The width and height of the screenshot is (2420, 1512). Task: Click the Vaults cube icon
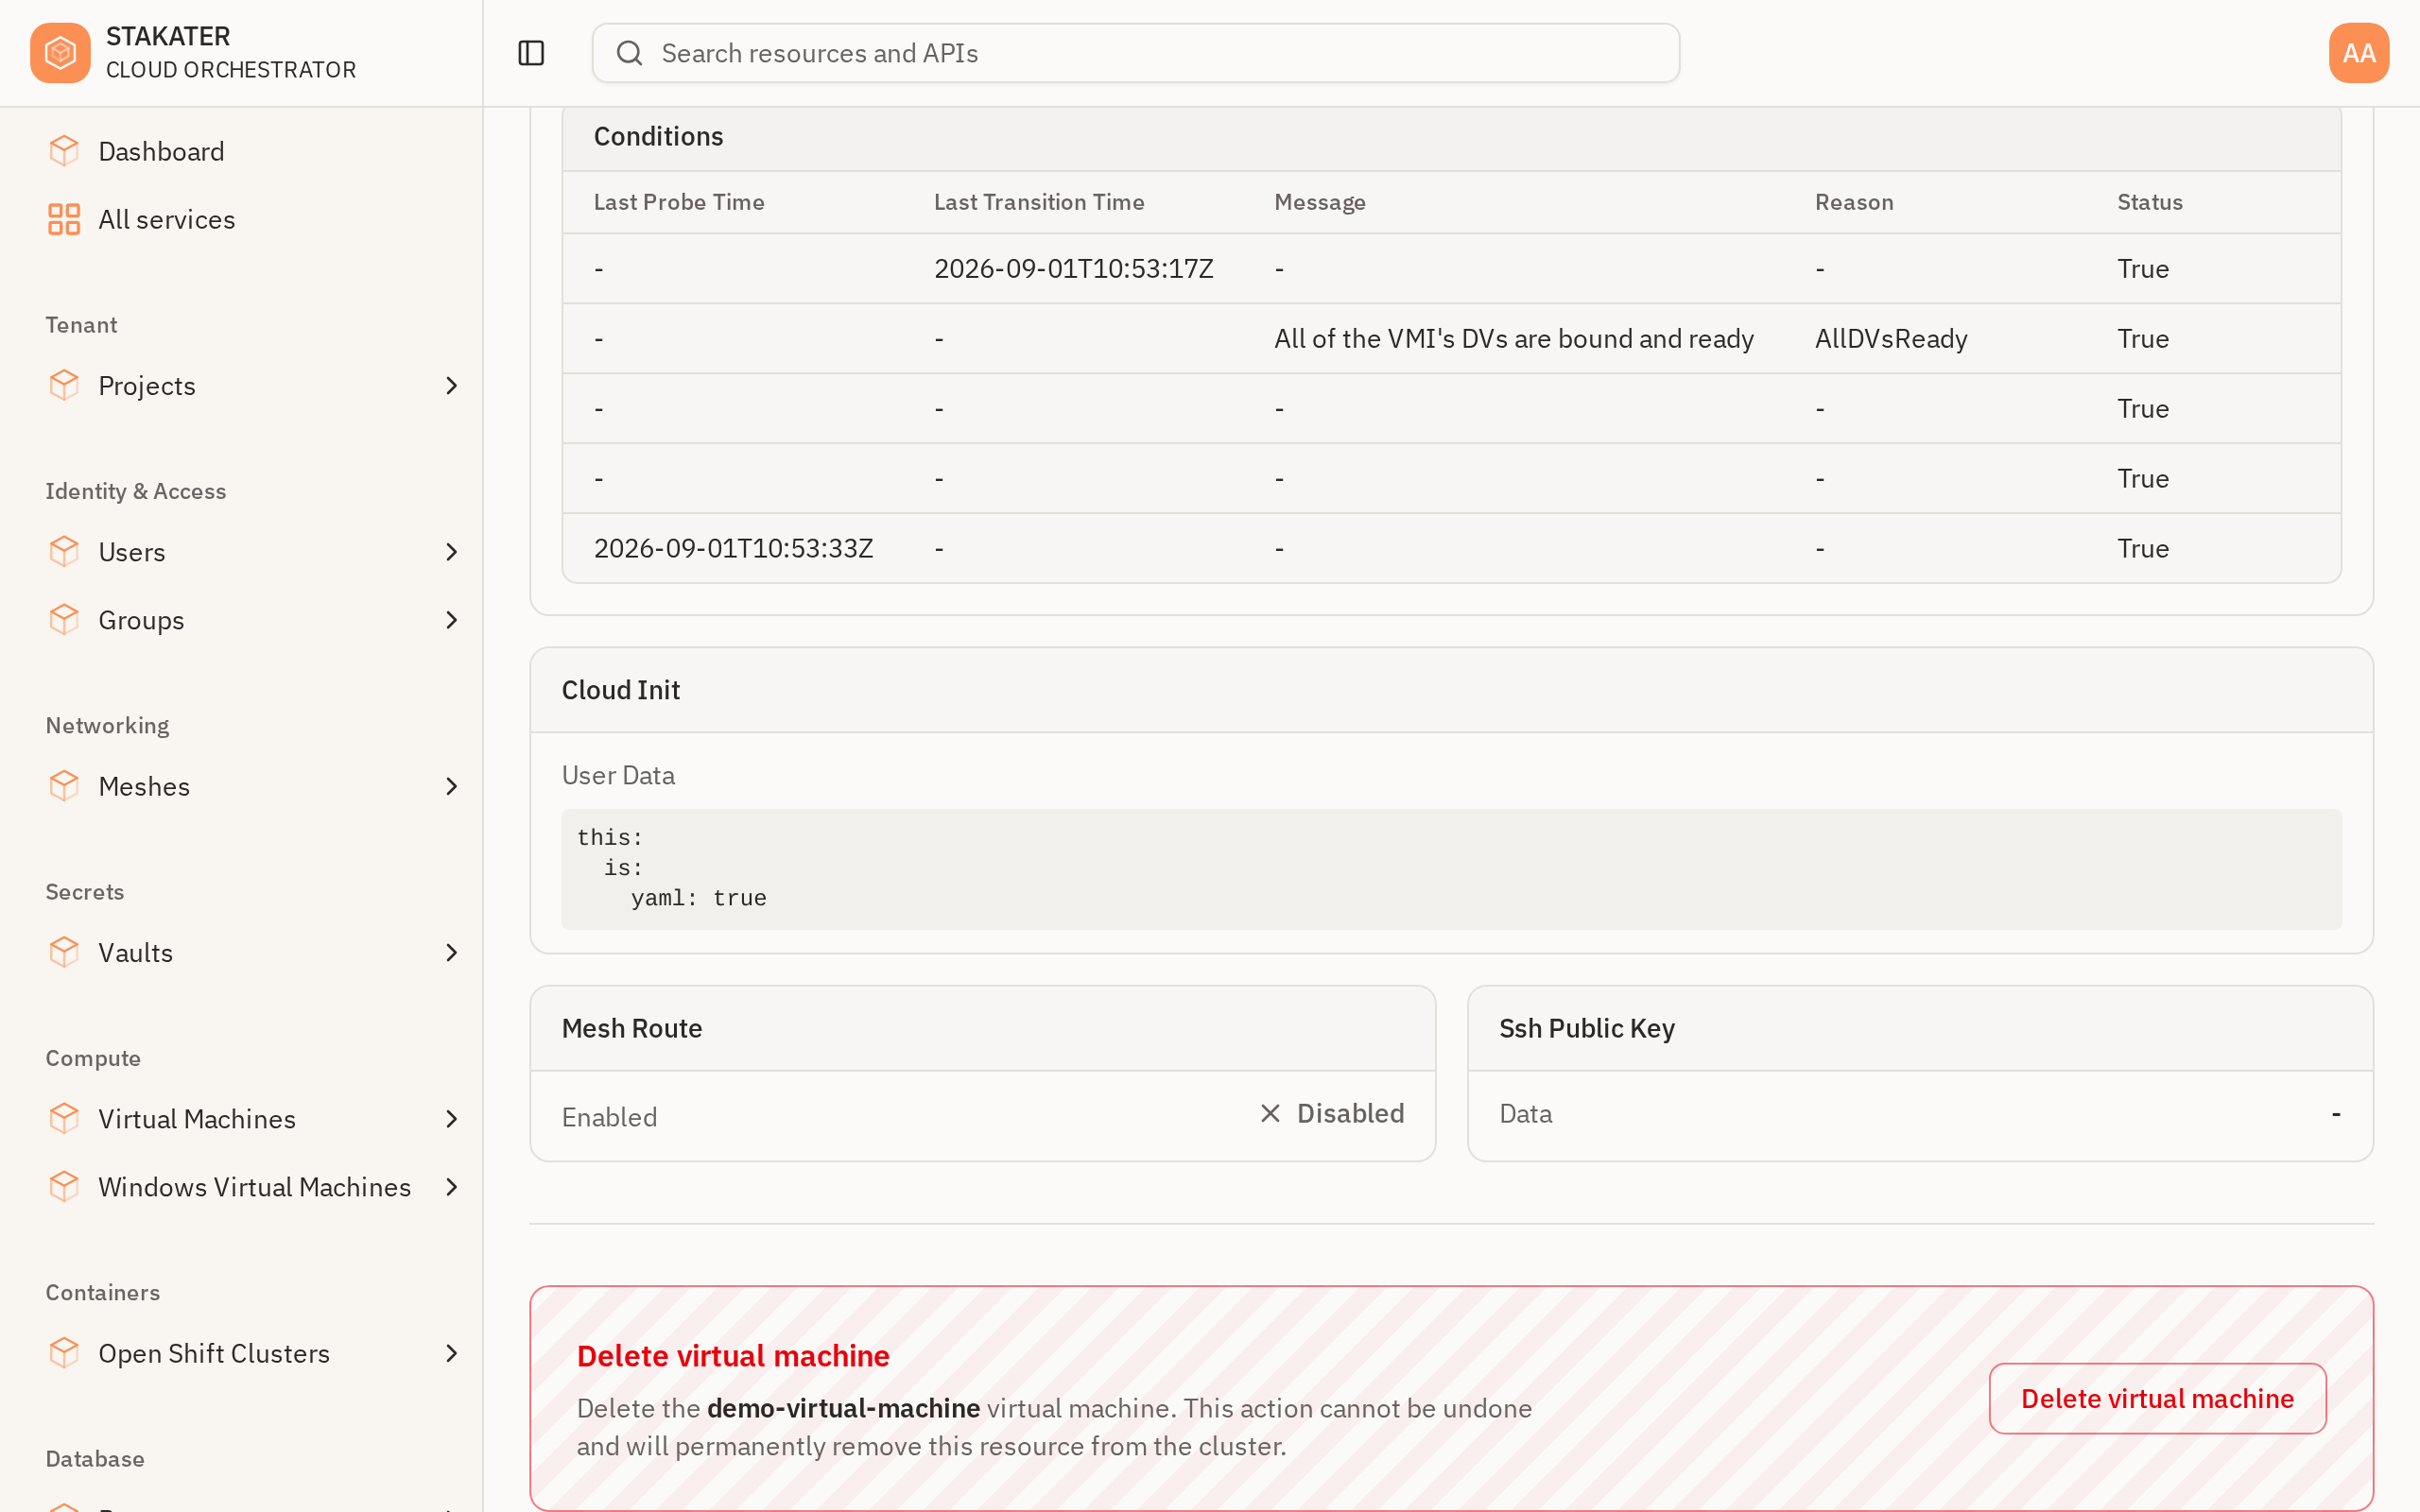click(x=64, y=951)
